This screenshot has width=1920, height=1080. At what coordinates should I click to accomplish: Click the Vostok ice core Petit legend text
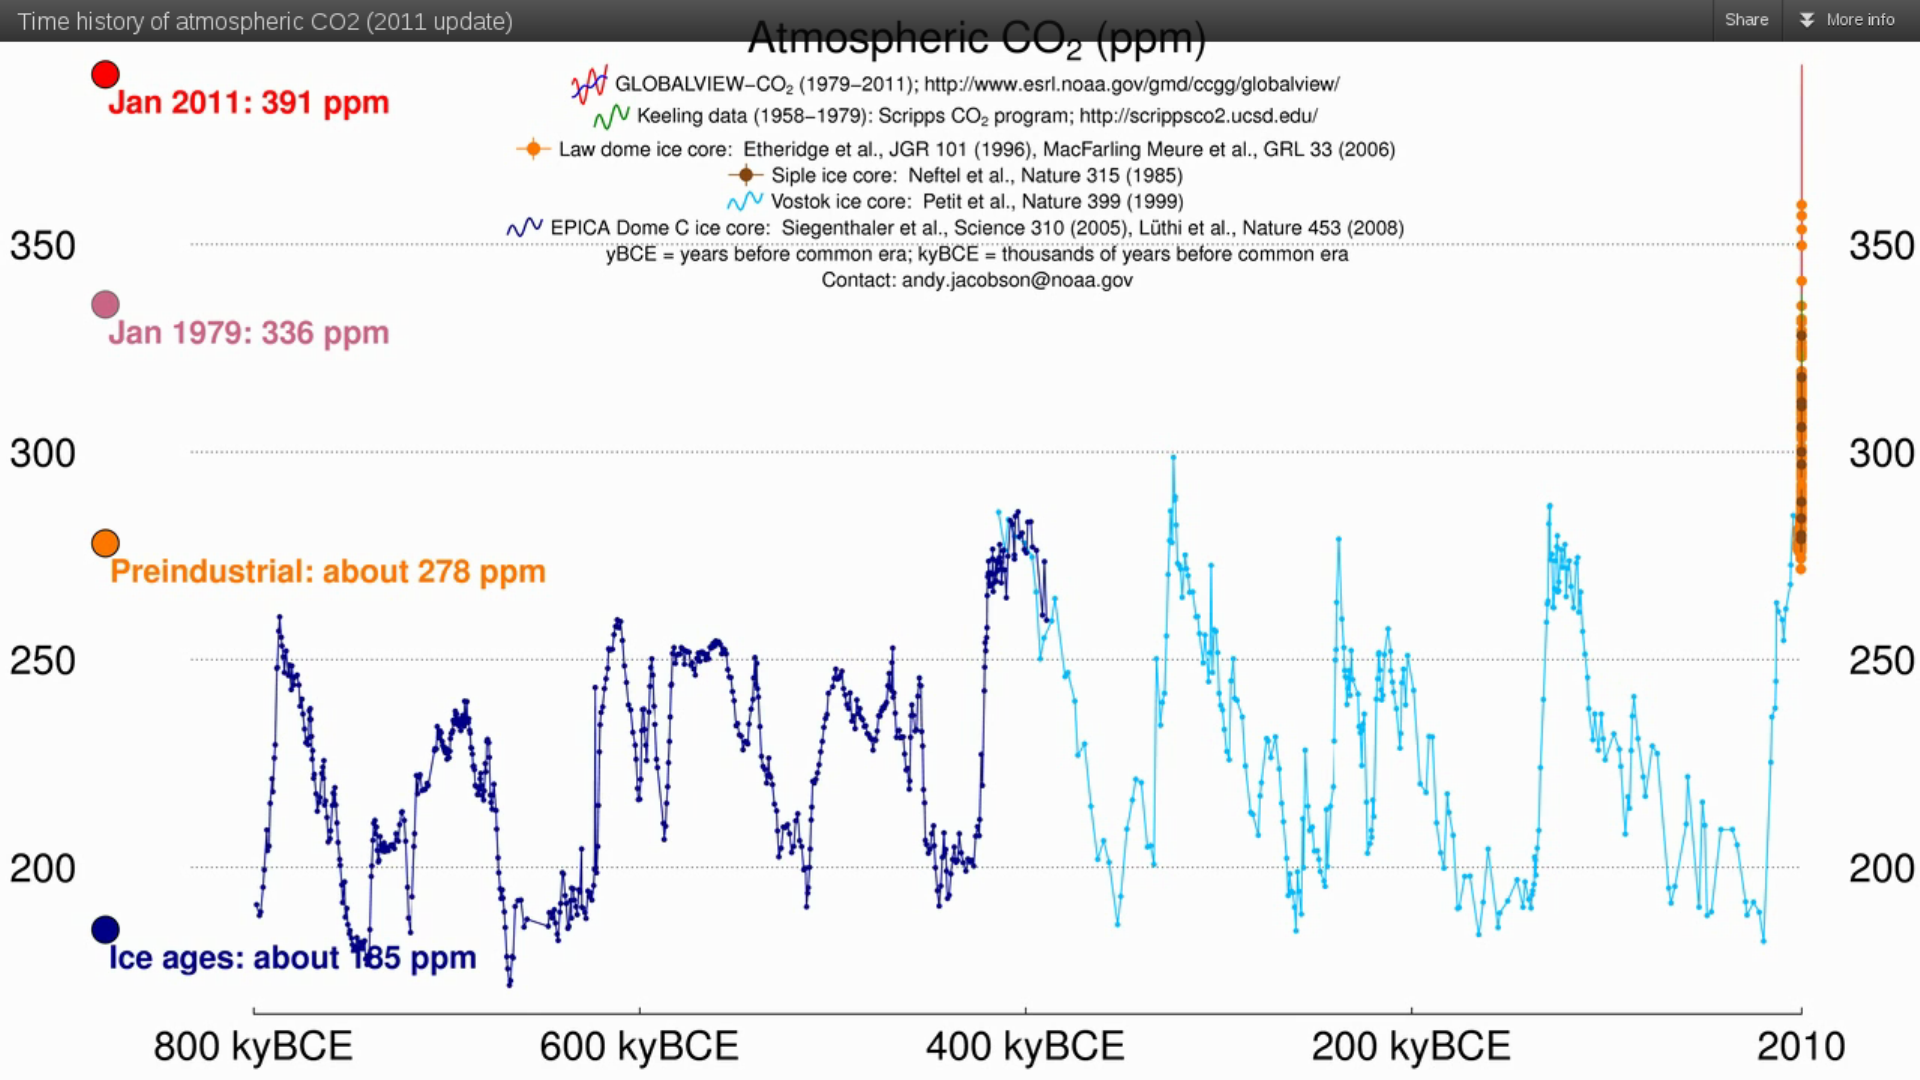point(977,201)
